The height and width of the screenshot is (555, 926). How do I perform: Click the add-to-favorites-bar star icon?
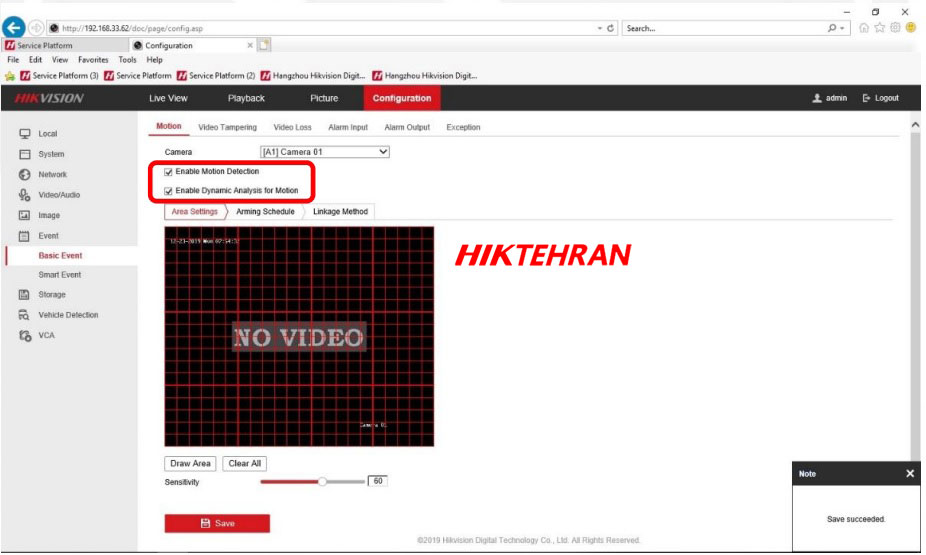[9, 76]
